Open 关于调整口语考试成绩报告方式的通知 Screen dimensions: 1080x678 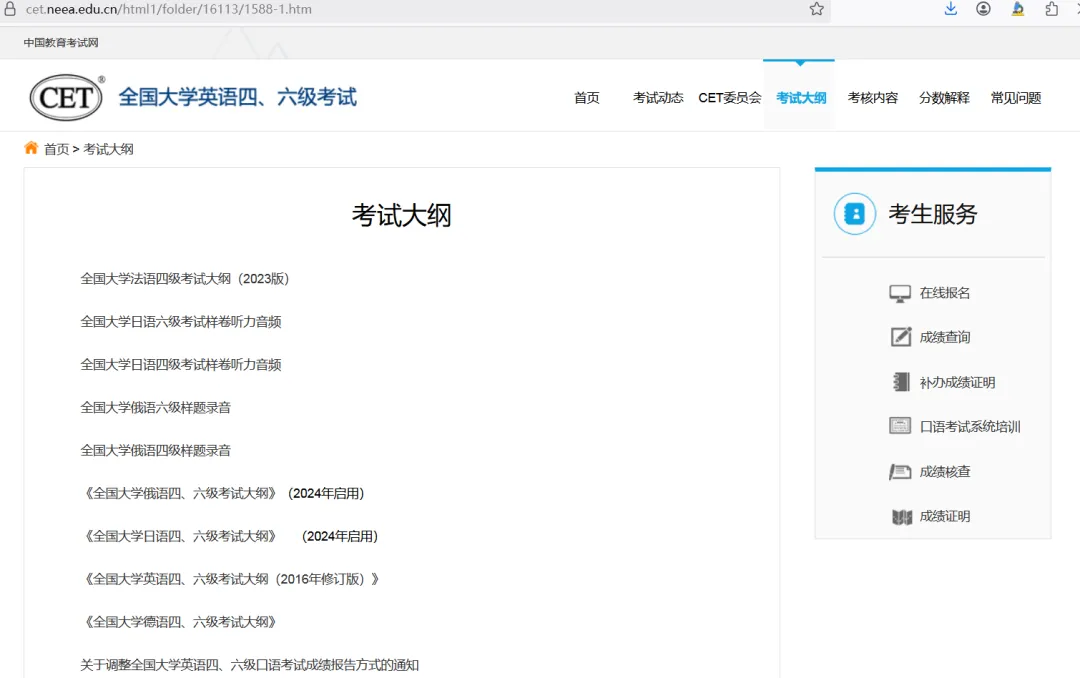tap(249, 664)
